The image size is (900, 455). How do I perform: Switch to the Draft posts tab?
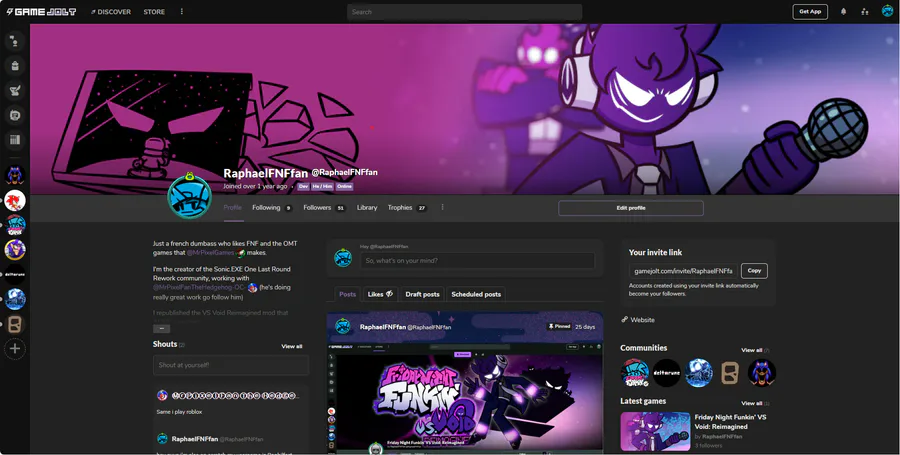click(422, 294)
